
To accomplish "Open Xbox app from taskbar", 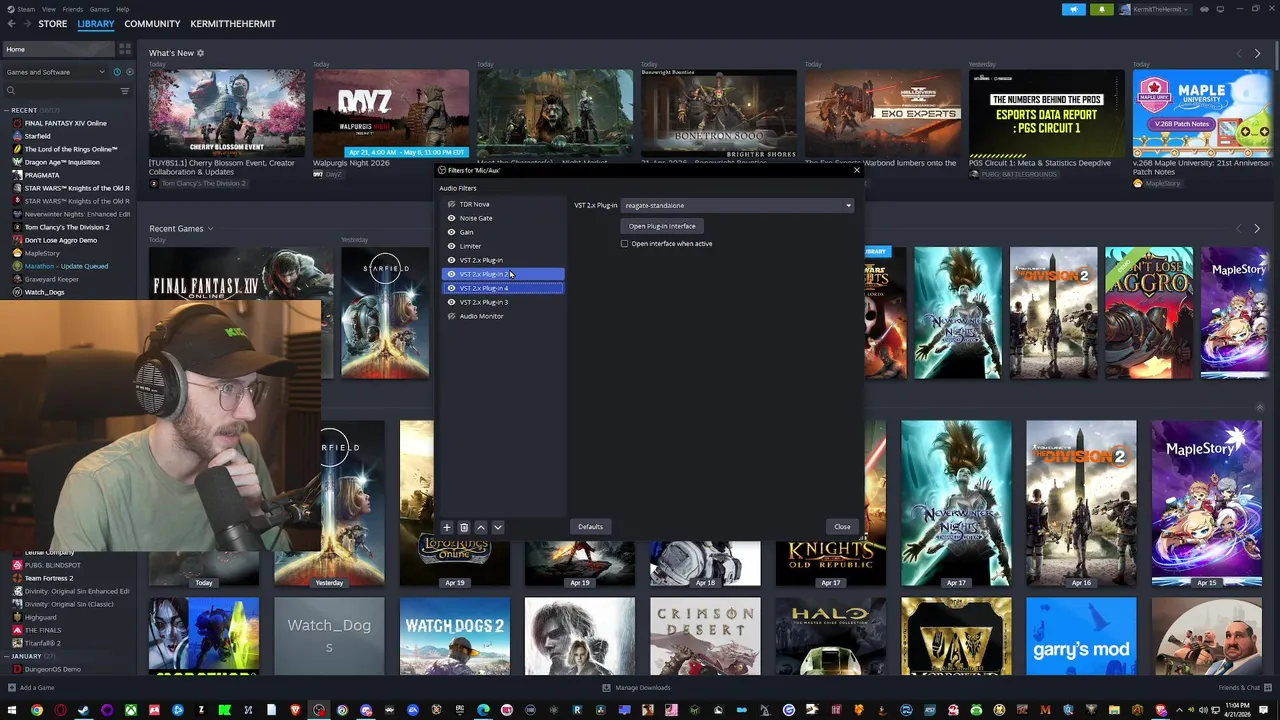I will [x=131, y=710].
